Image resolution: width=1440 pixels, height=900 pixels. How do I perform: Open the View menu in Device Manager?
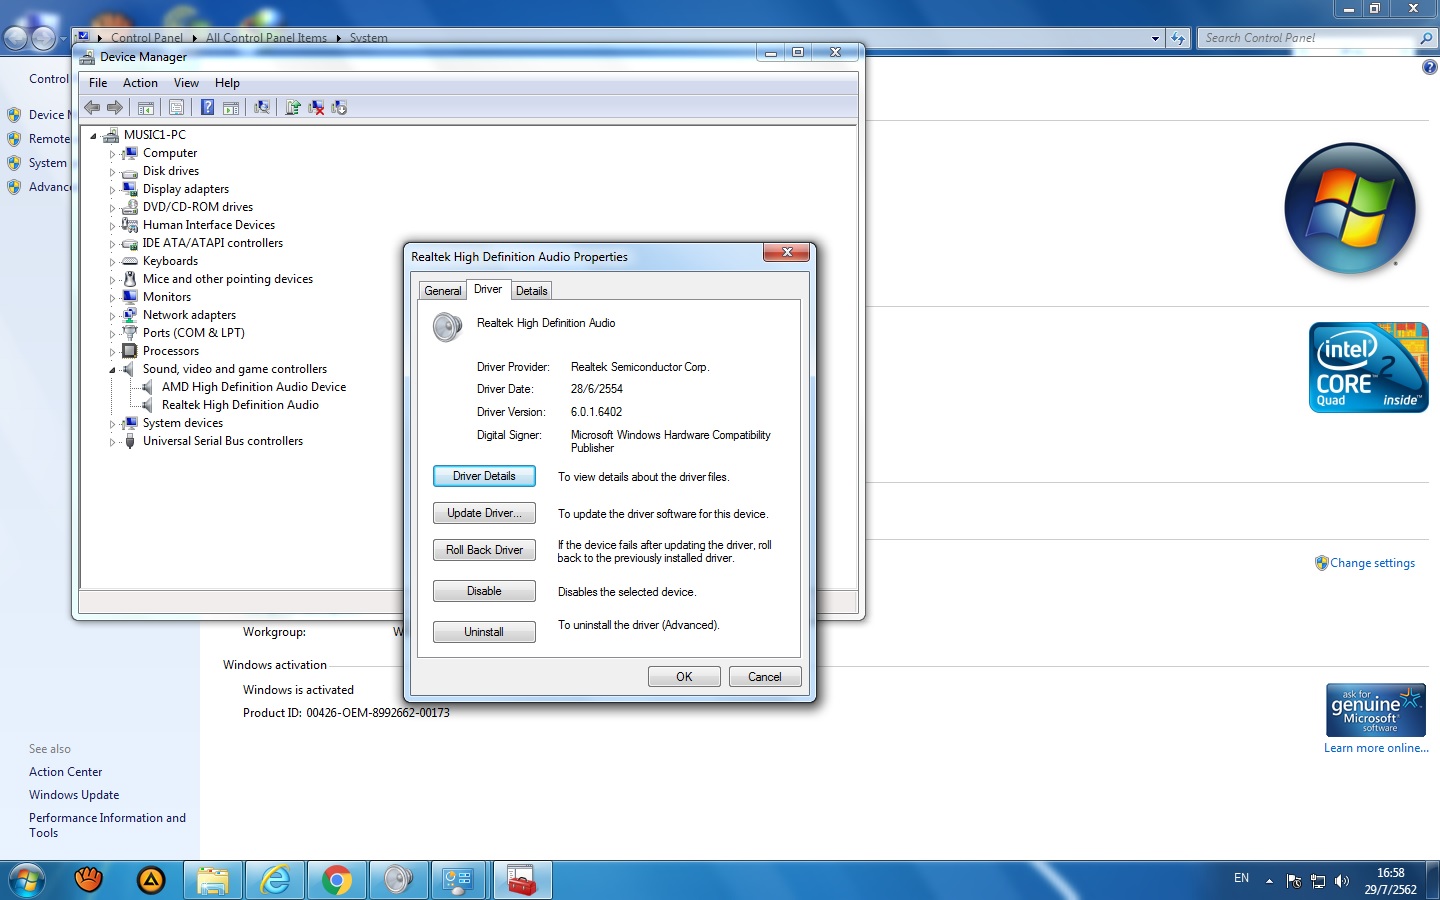[x=186, y=83]
